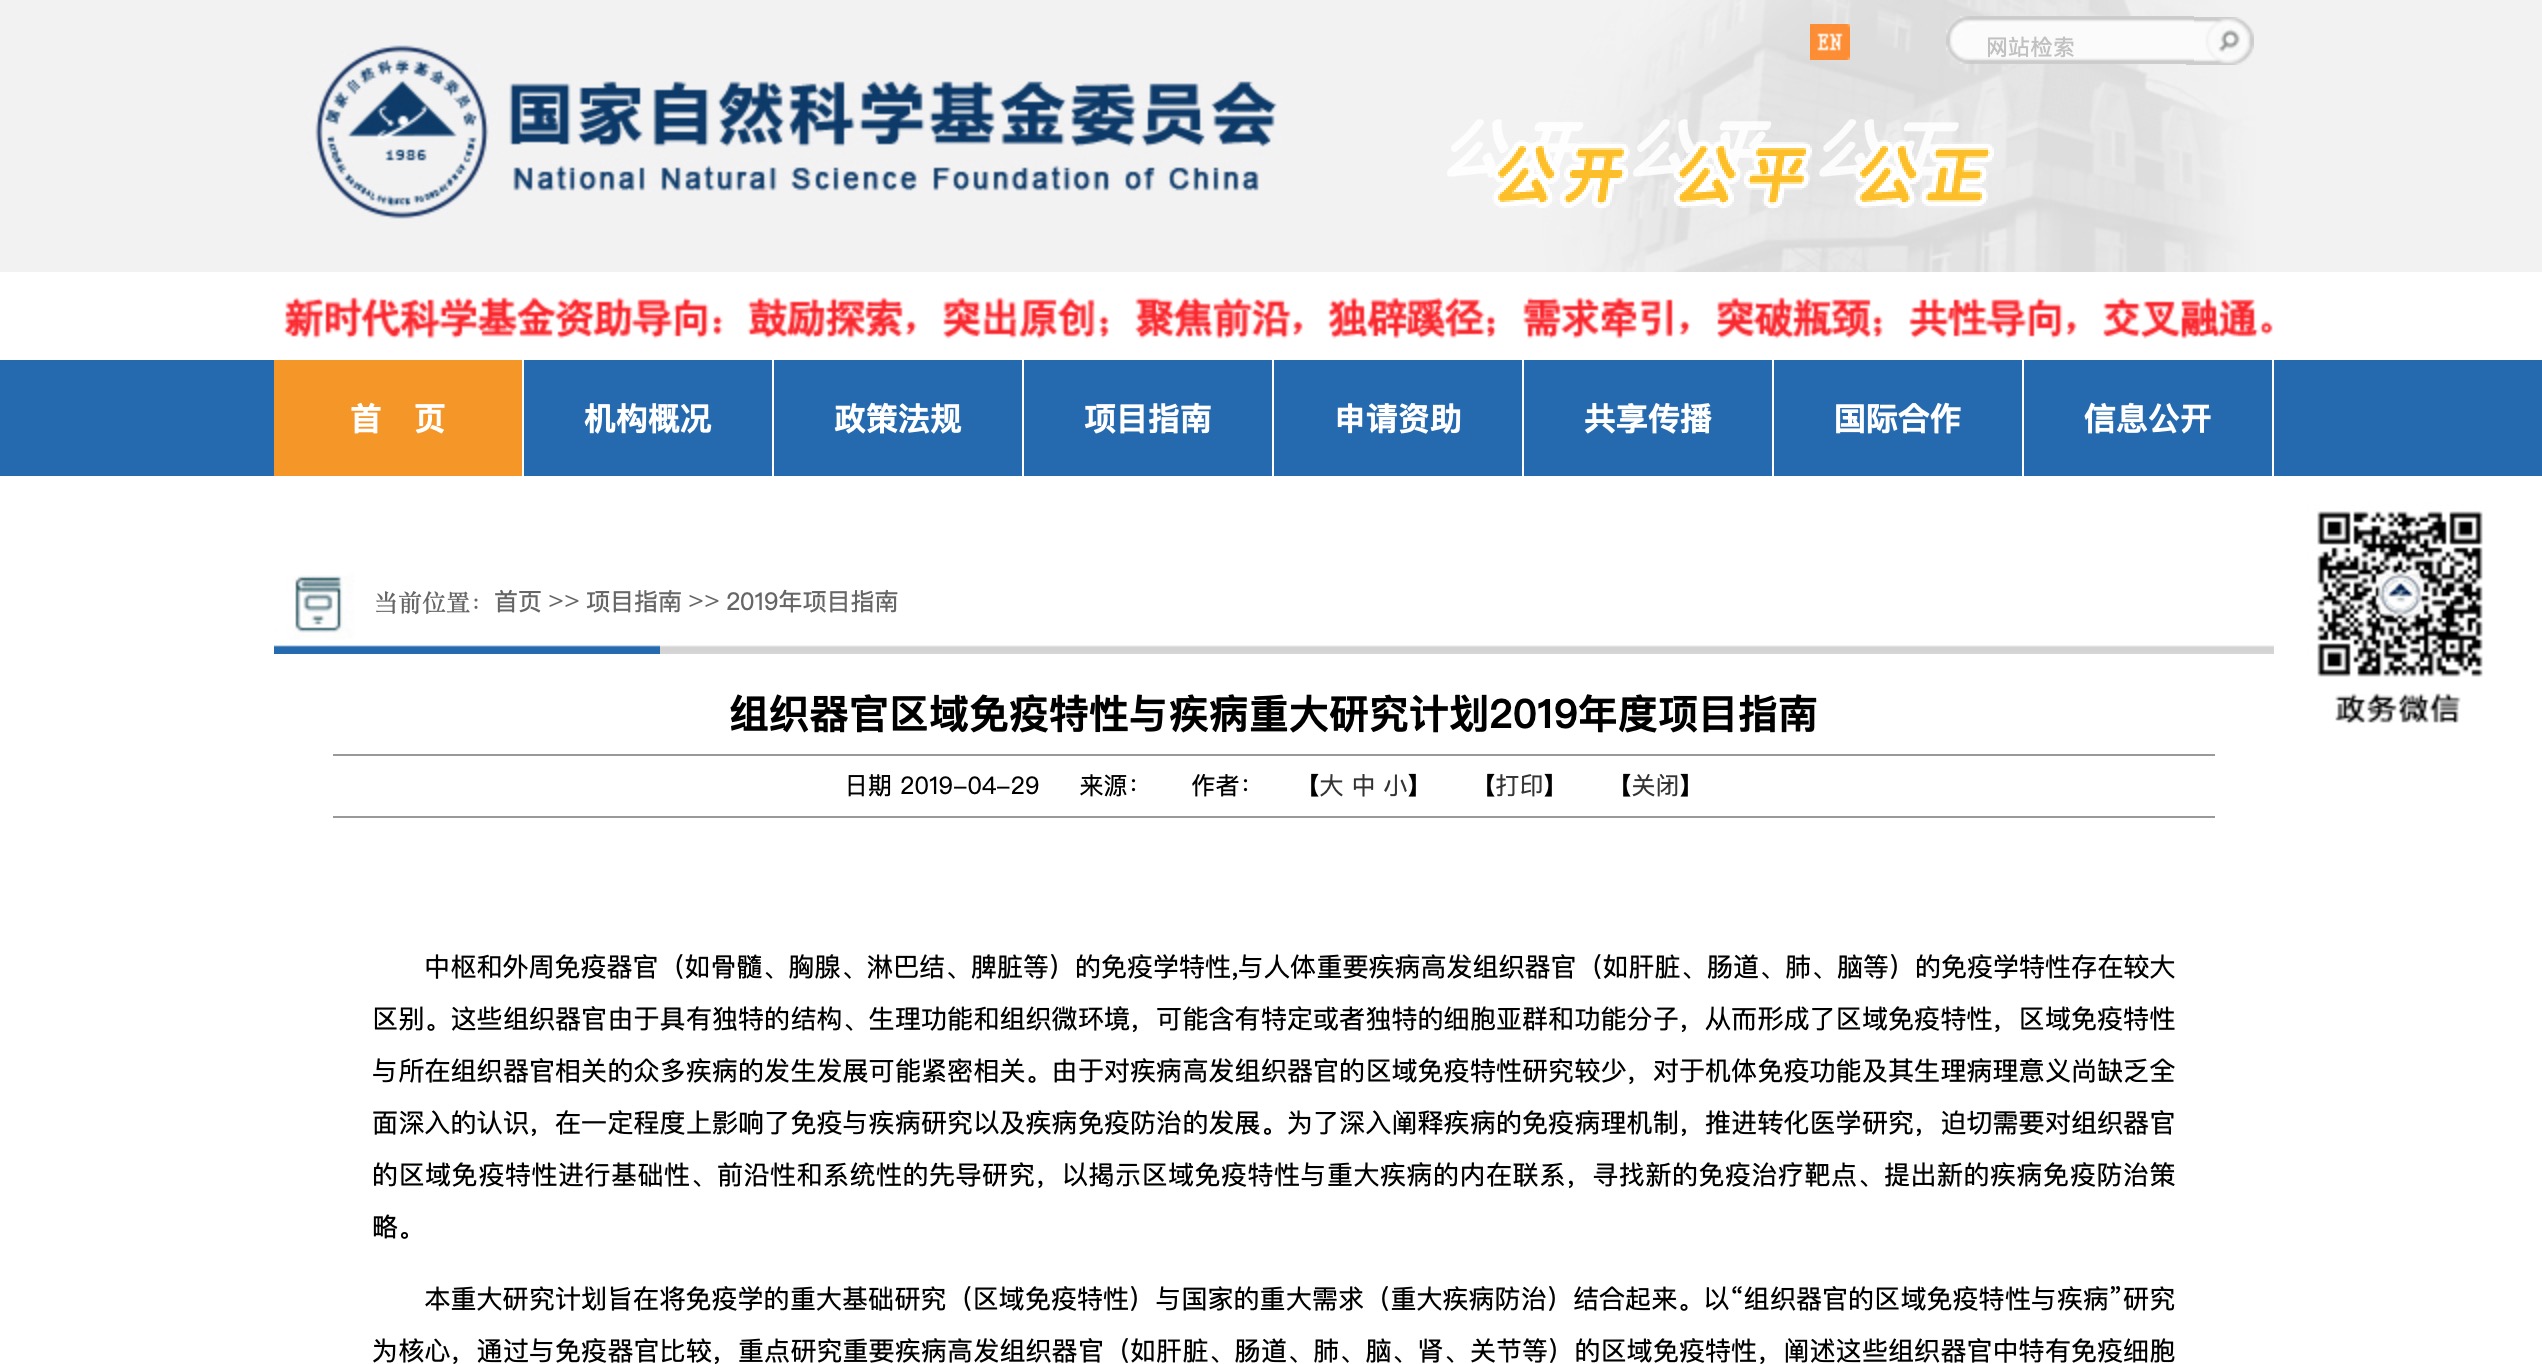The image size is (2542, 1364).
Task: Click paragraph starting 中枢和外周免疫器官
Action: [x=1274, y=1097]
